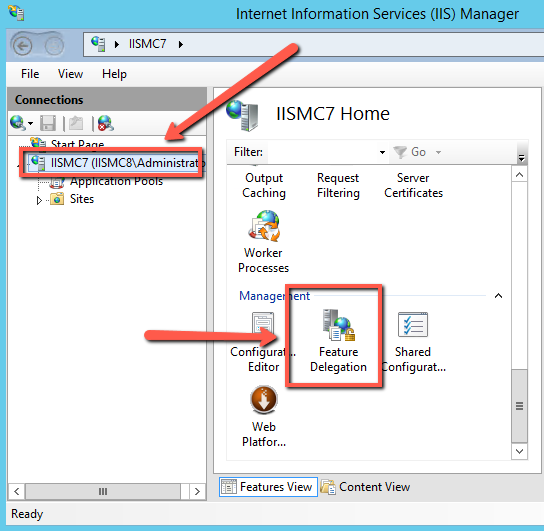Click the server node icon in the Connections tree
The image size is (544, 531).
click(x=38, y=163)
